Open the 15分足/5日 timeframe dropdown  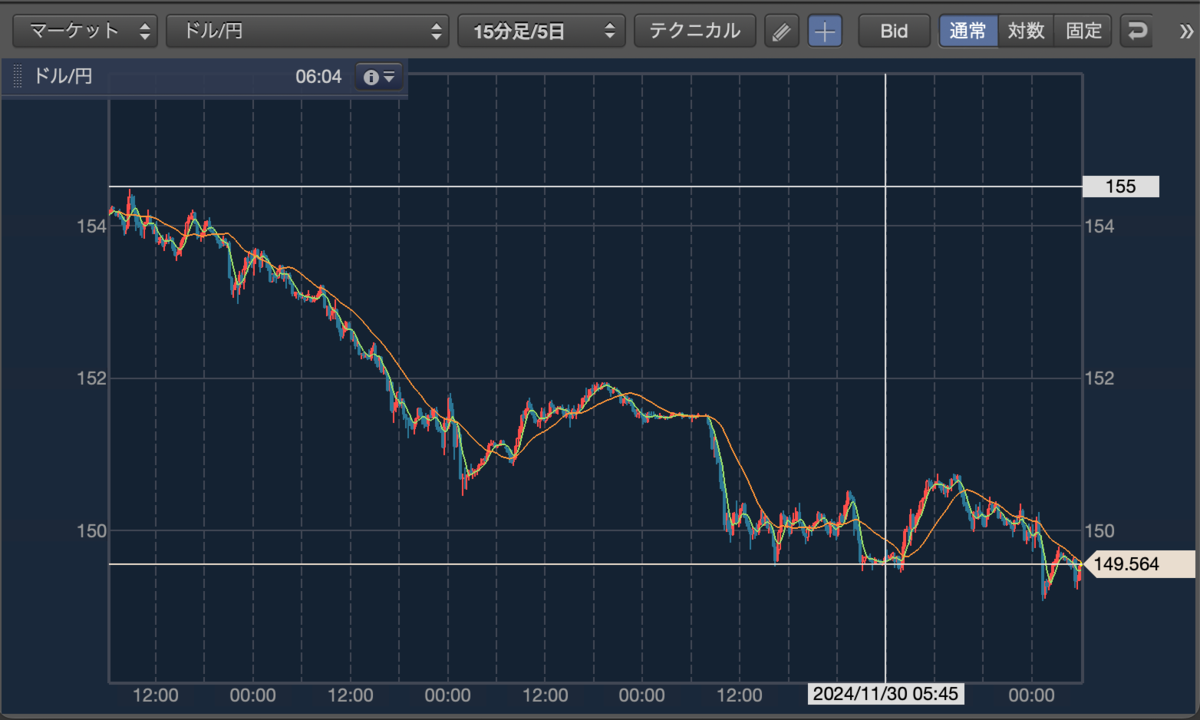point(541,31)
